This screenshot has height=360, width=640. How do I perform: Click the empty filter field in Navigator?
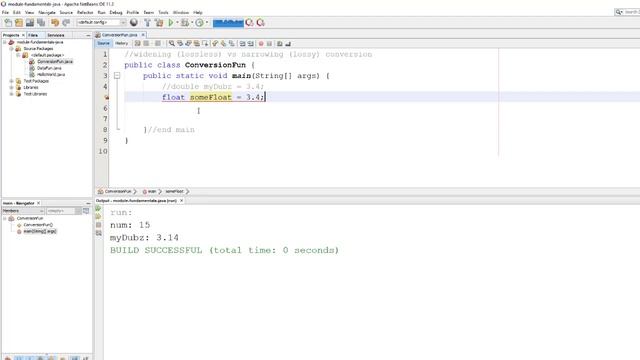tap(61, 211)
